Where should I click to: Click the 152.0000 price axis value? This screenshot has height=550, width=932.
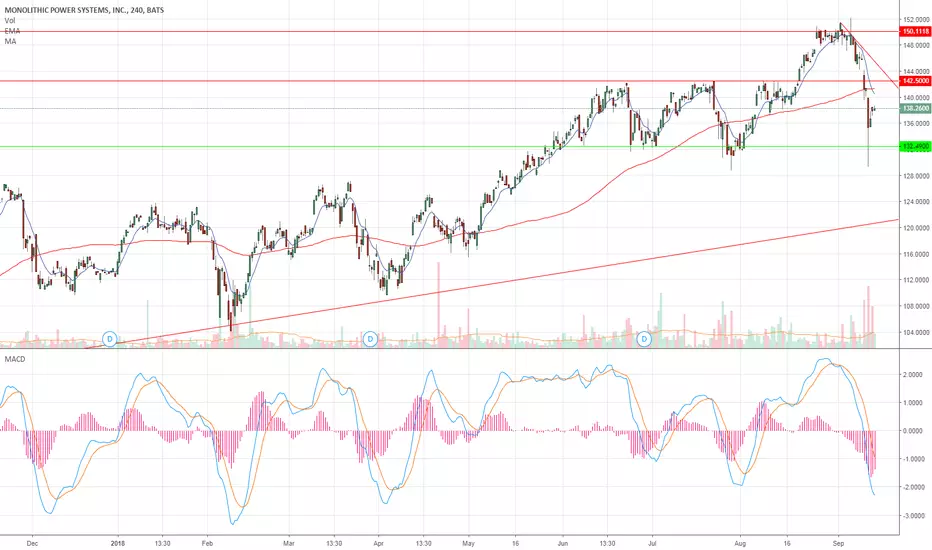pos(917,20)
